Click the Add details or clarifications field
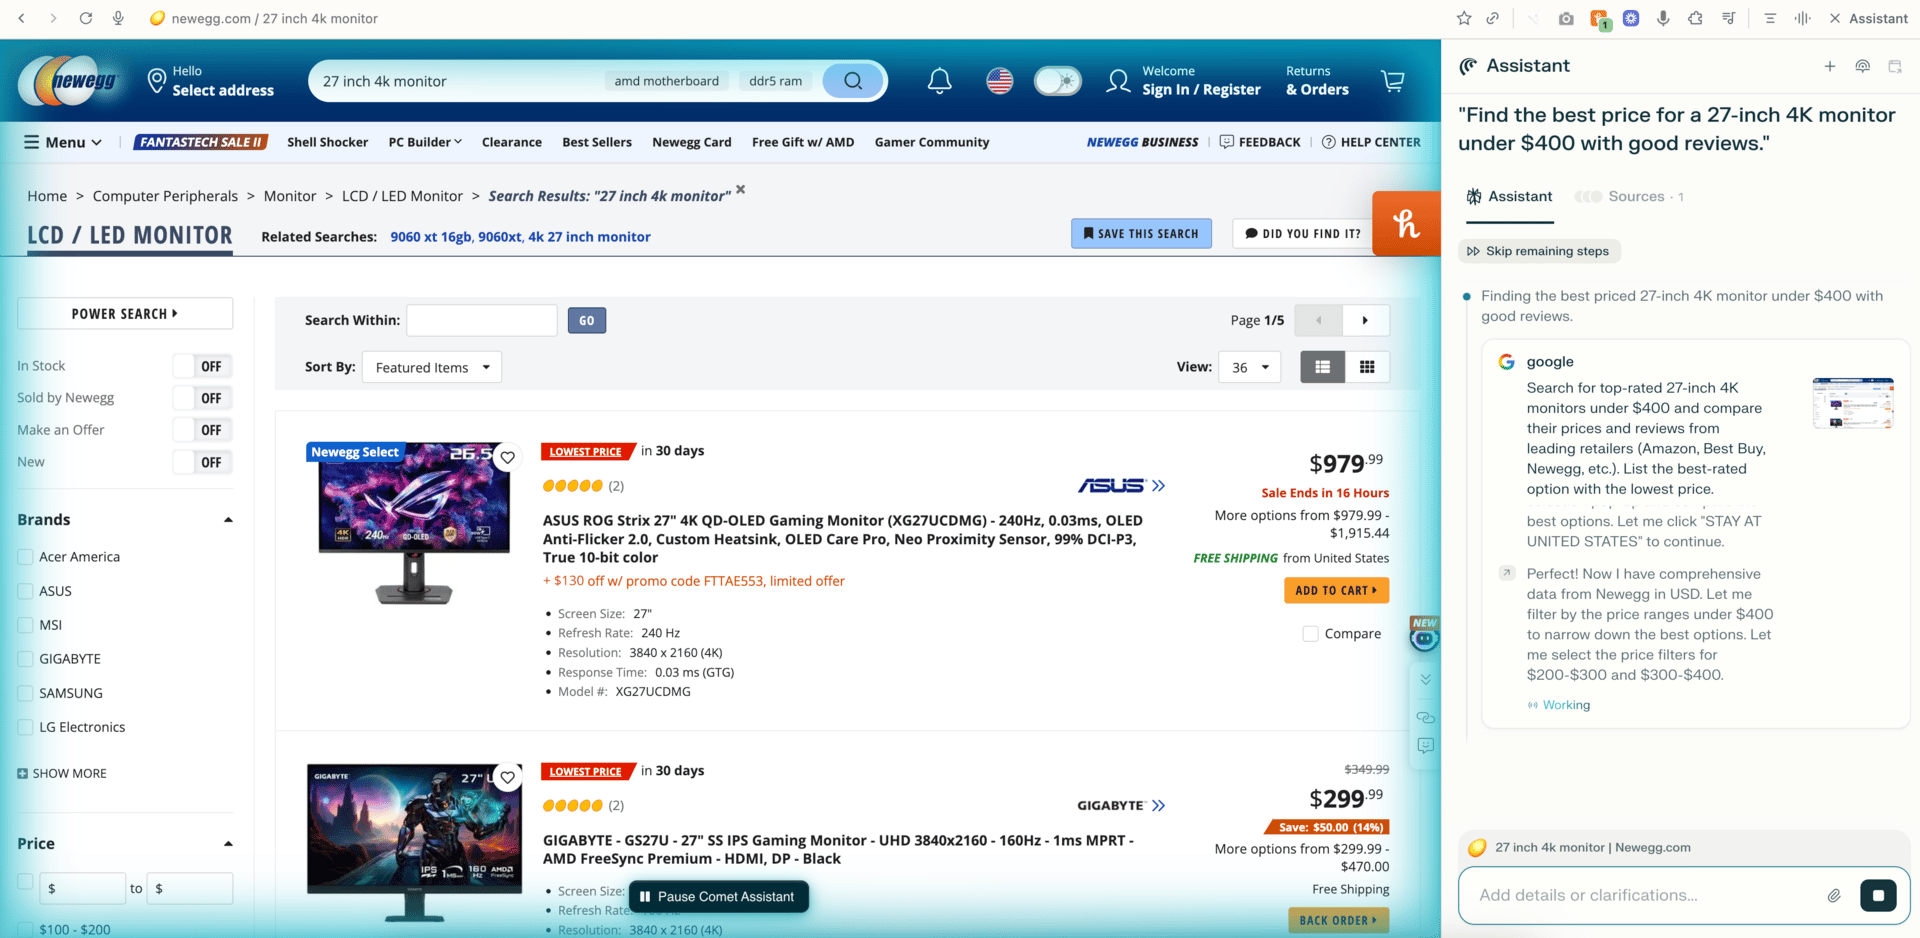The width and height of the screenshot is (1920, 938). pos(1645,895)
